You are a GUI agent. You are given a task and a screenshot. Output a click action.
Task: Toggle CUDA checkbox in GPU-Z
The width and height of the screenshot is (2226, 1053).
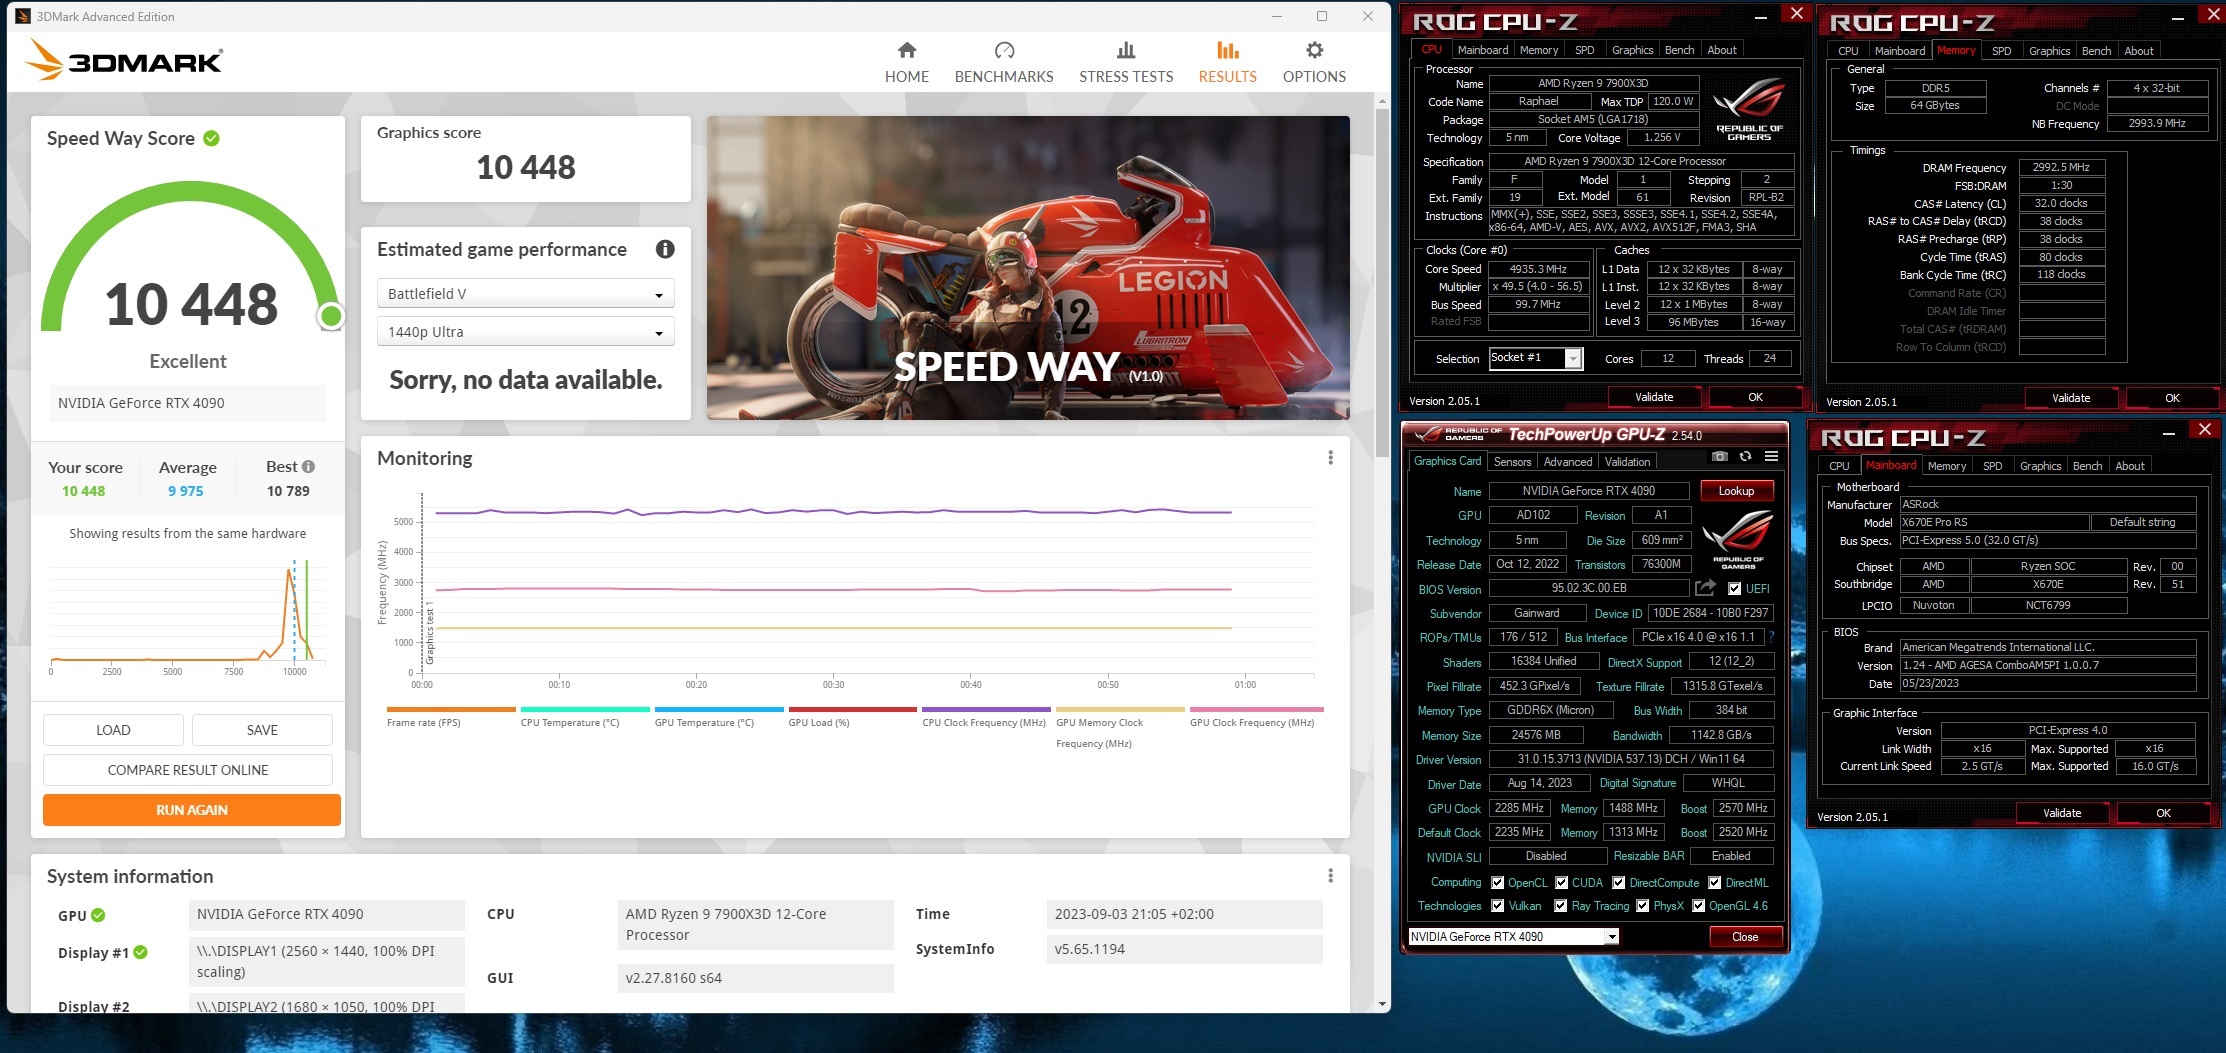1561,883
